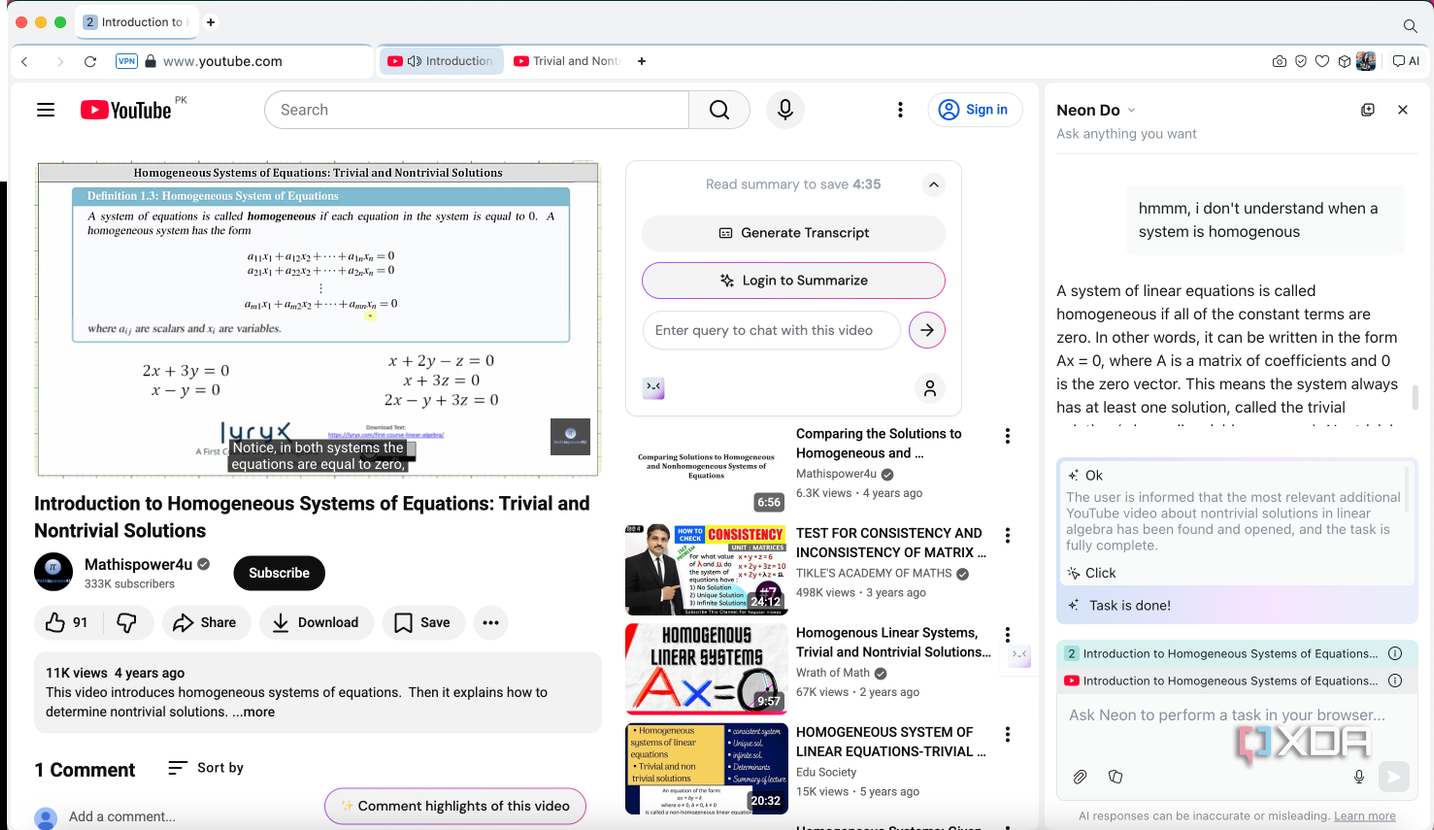
Task: Open the Homogenous Linear Systems Ax=0 thumbnail
Action: (706, 668)
